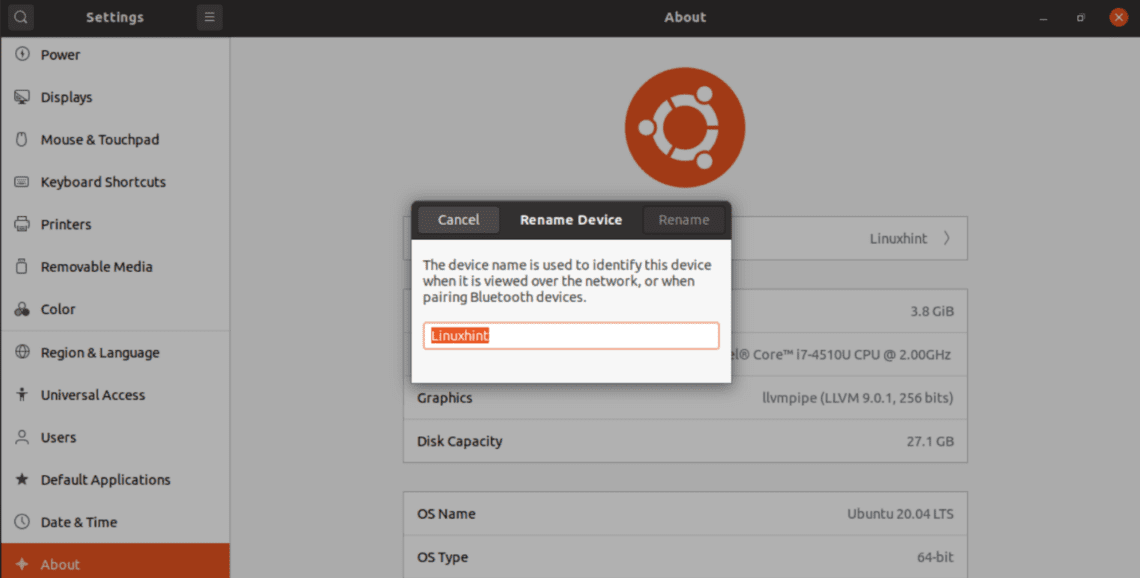The width and height of the screenshot is (1140, 578).
Task: Click the Disk Capacity label
Action: coord(459,441)
